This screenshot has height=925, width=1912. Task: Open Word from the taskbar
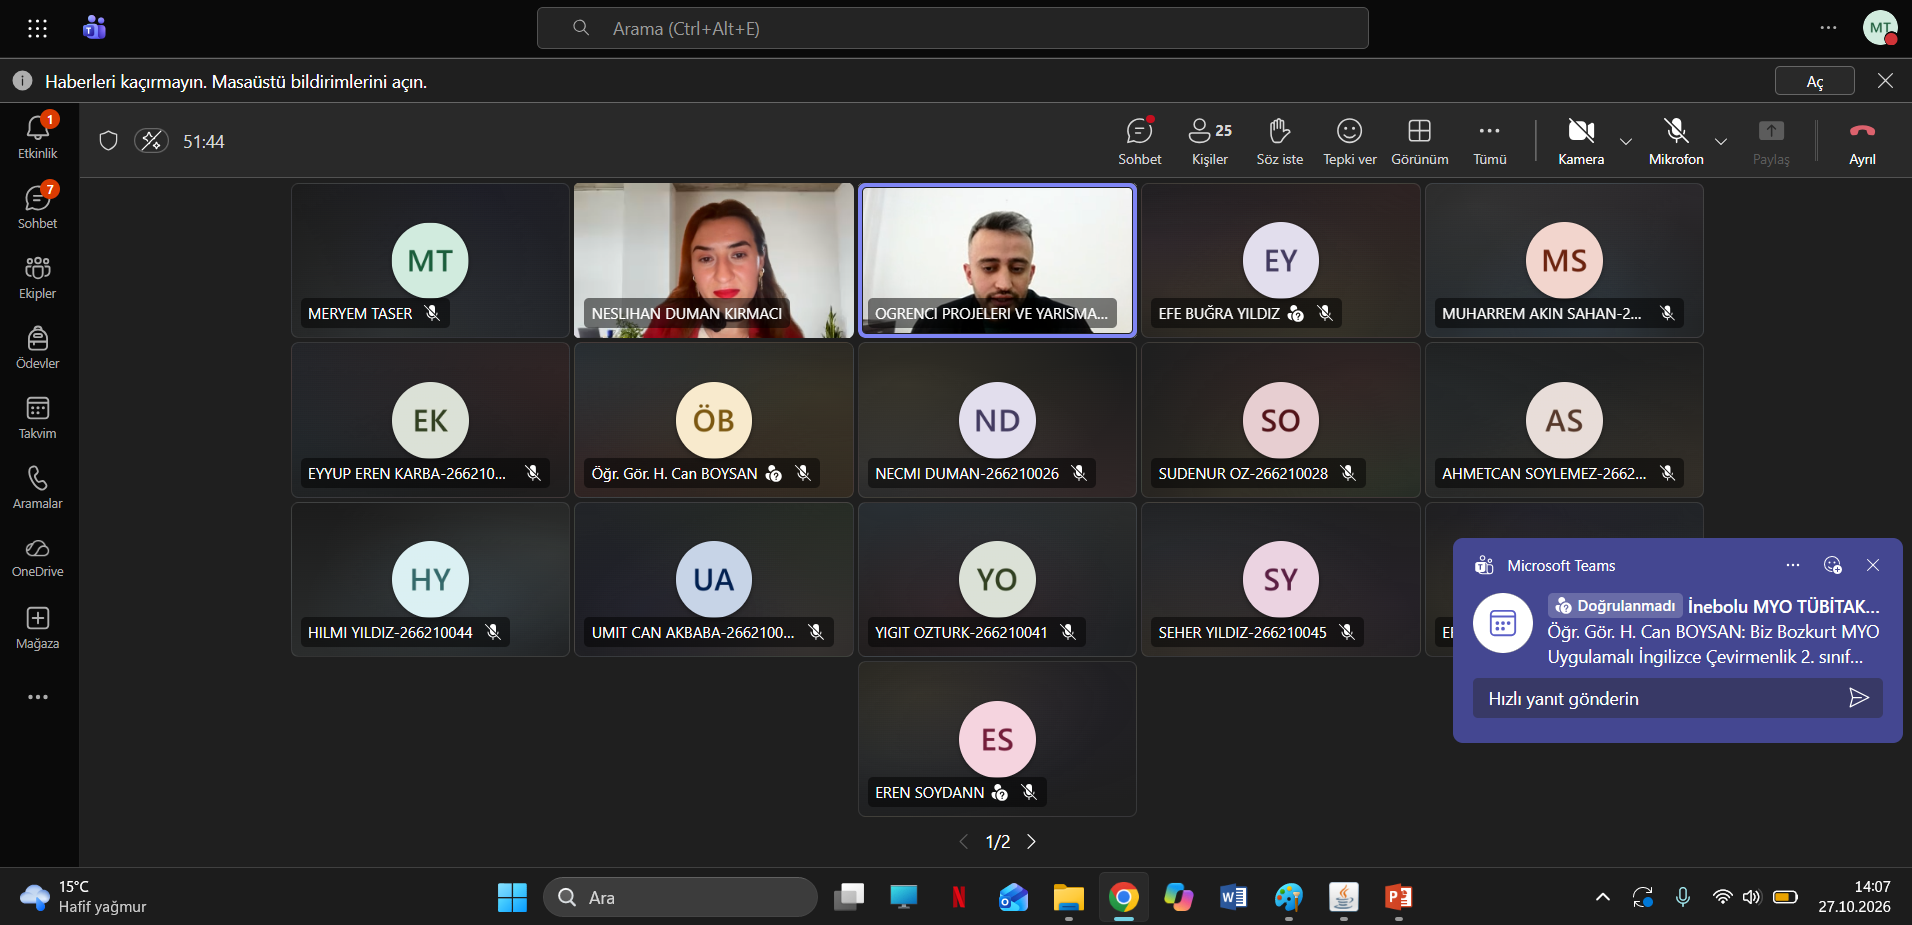1234,897
